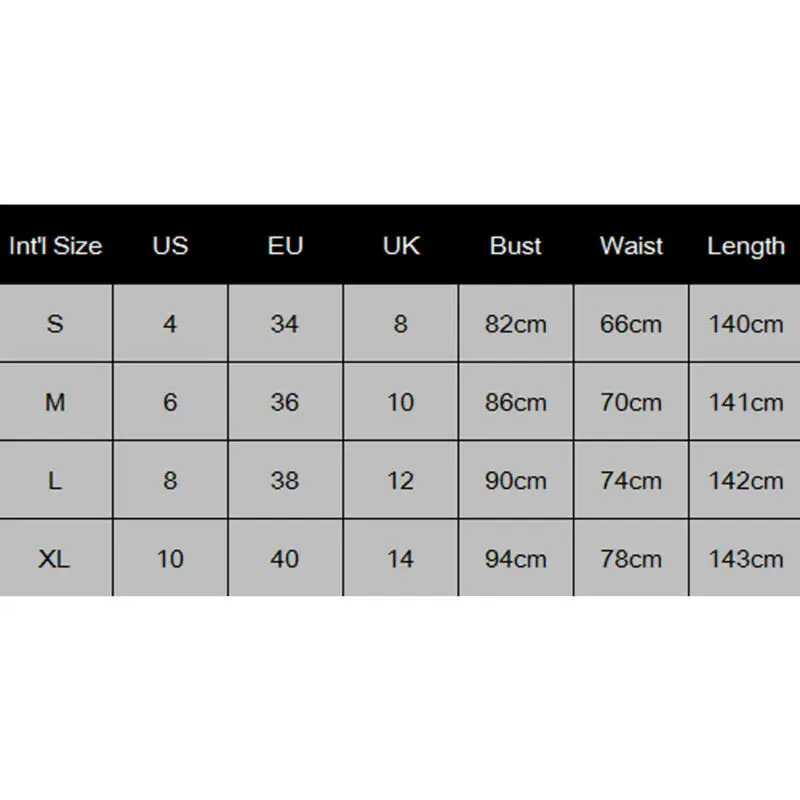800x800 pixels.
Task: Click the EU column header
Action: click(x=285, y=246)
